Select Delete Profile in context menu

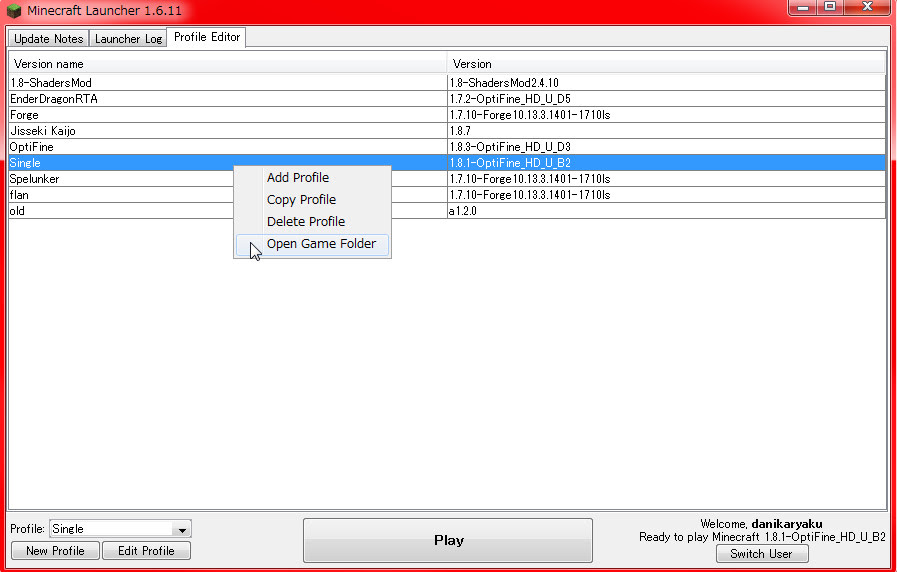(312, 221)
